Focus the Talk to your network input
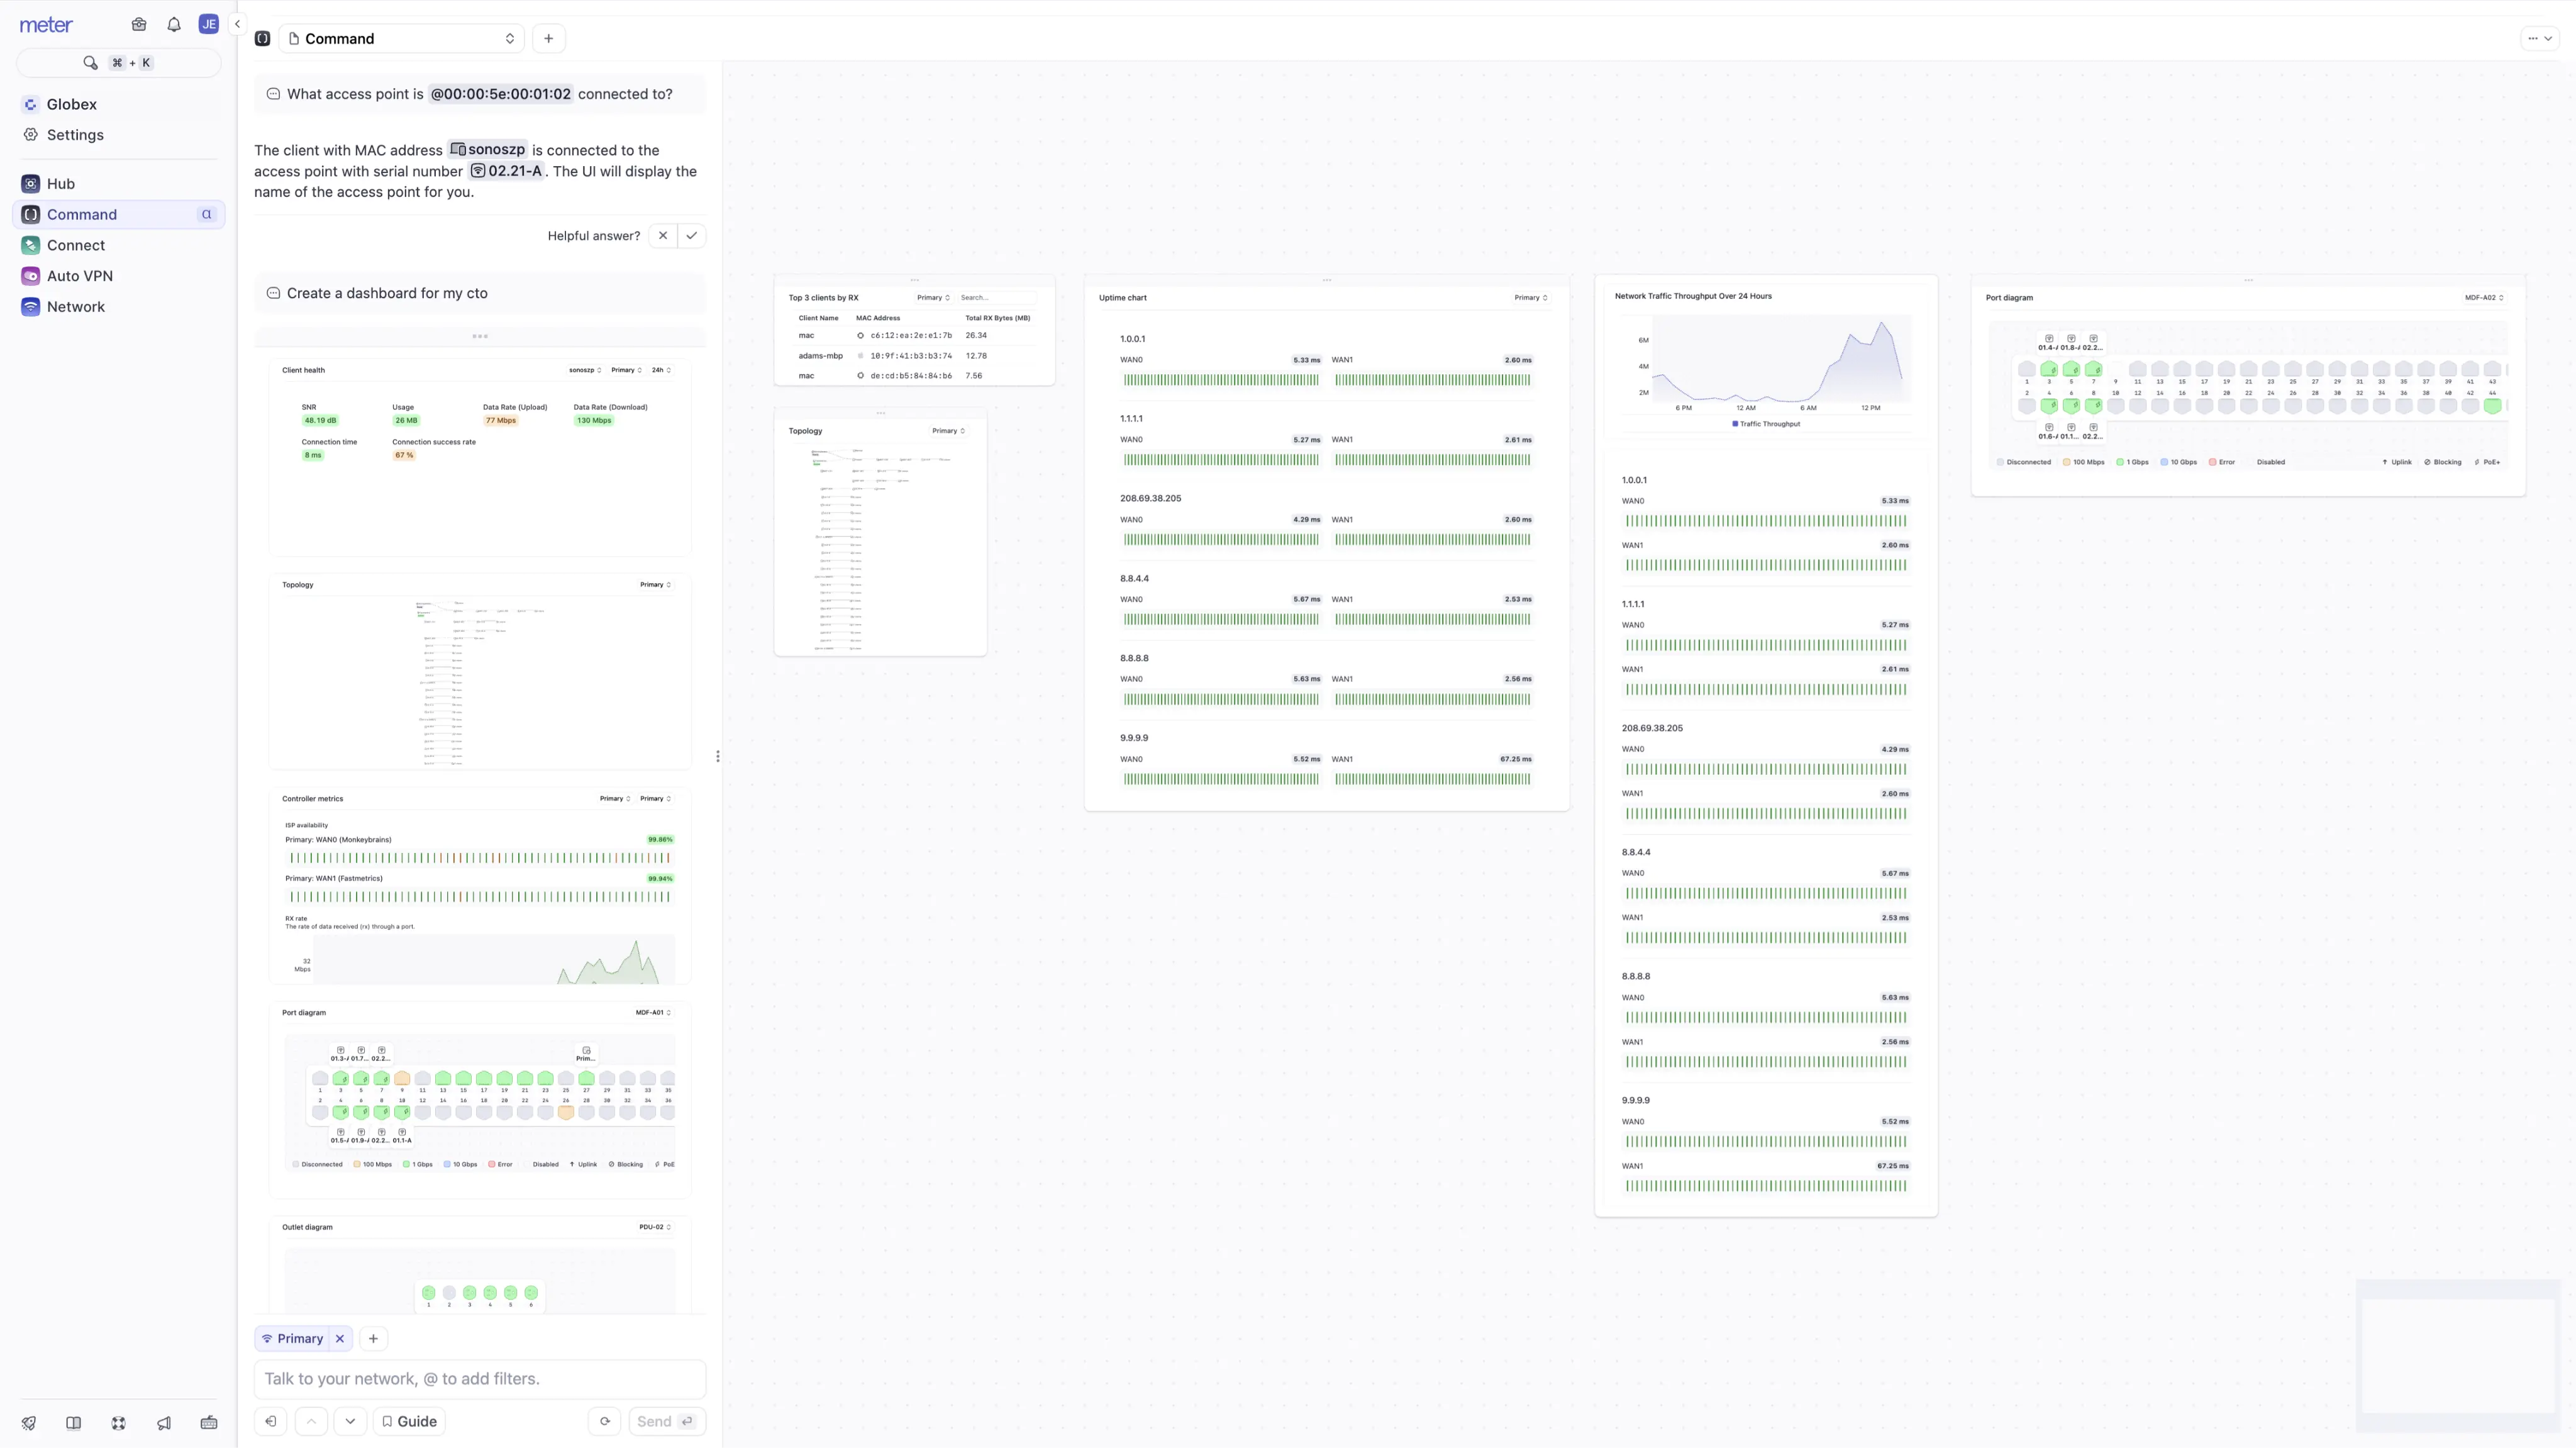Screen dimensions: 2576x1448 tap(480, 1379)
